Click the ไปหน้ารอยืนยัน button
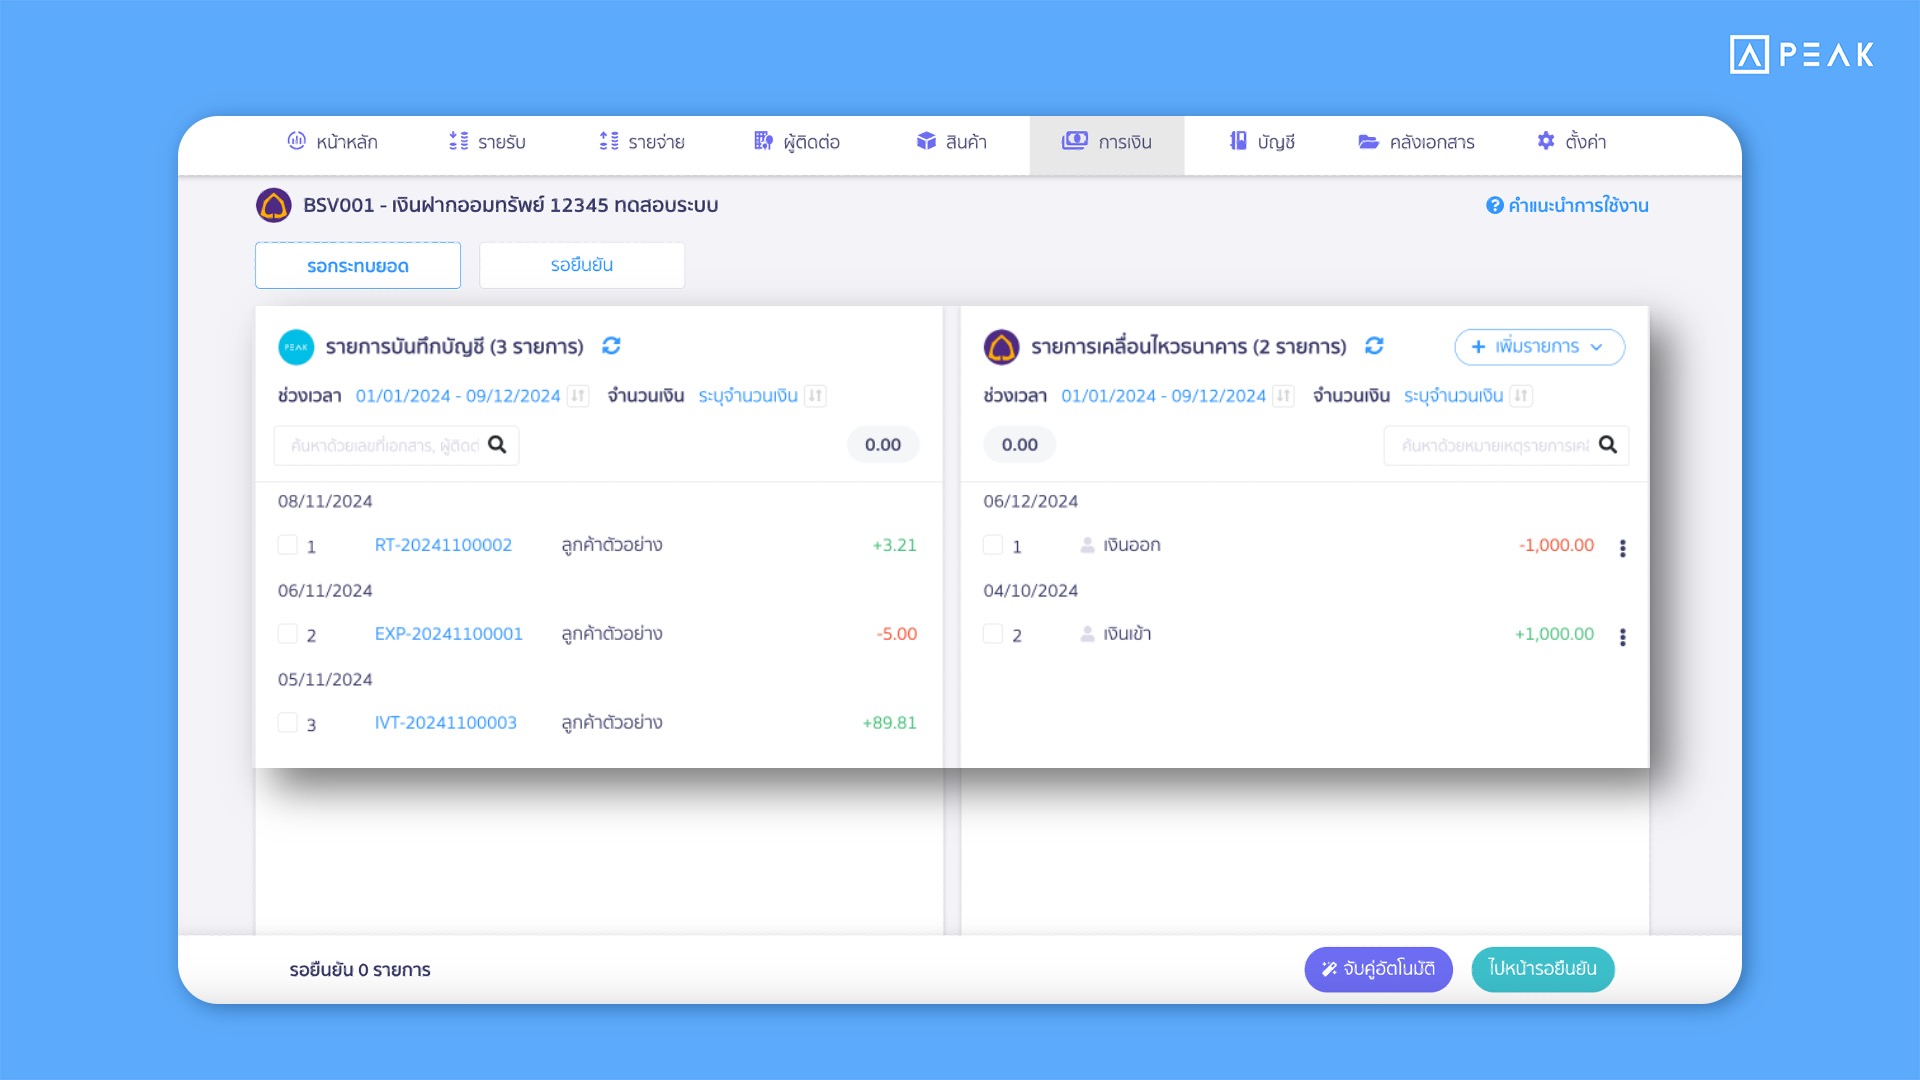 pos(1542,969)
